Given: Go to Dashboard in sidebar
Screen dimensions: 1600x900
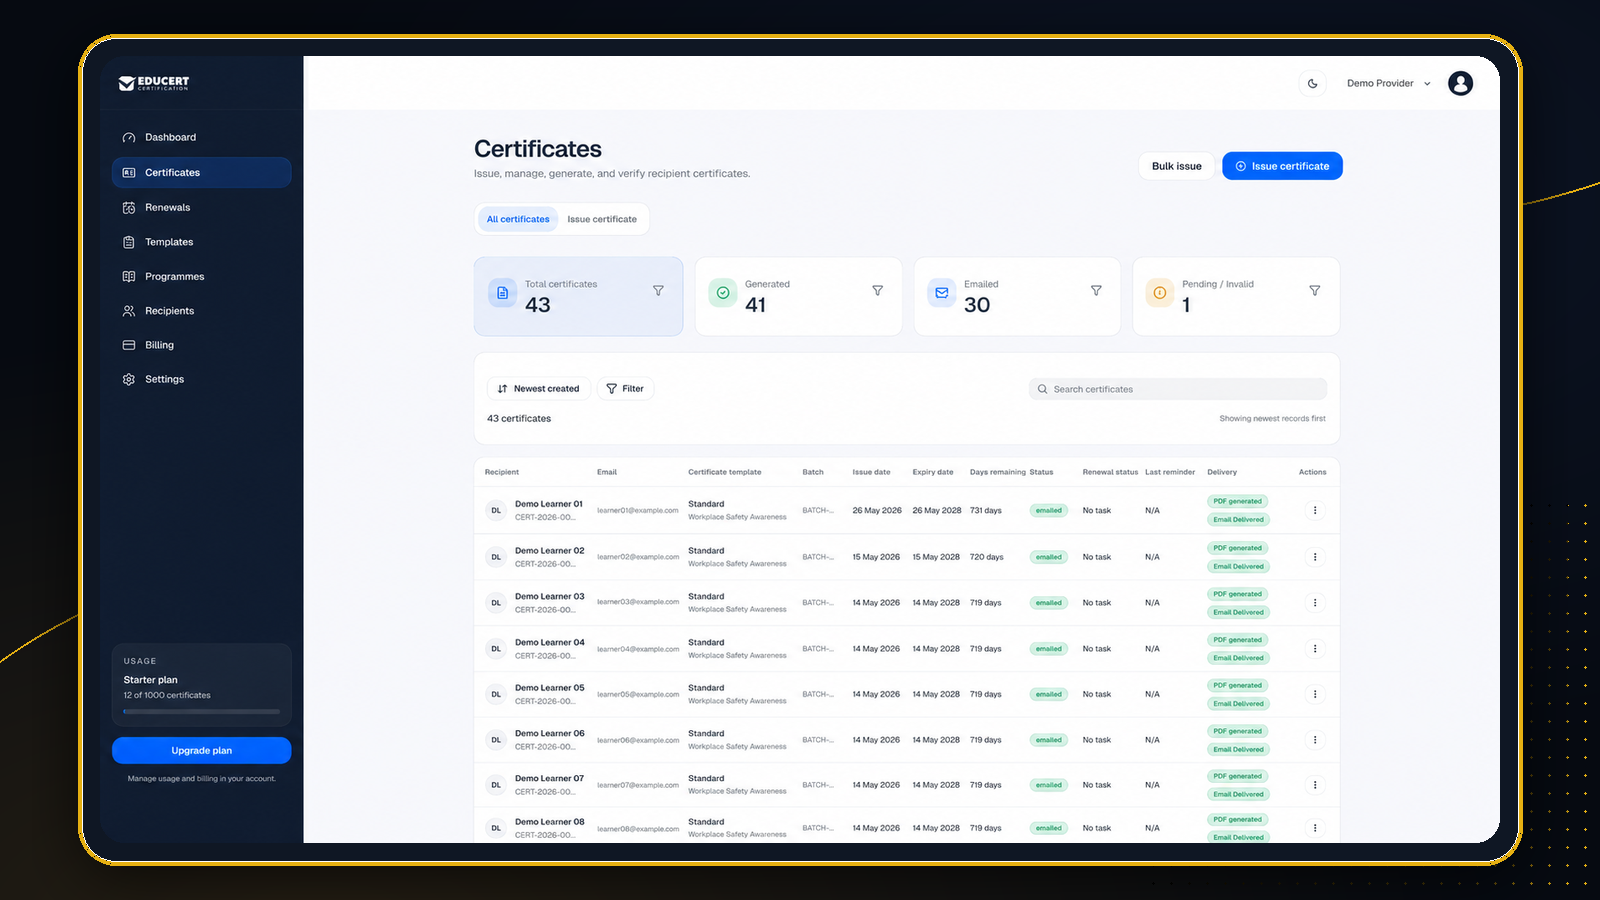Looking at the screenshot, I should click(x=201, y=137).
